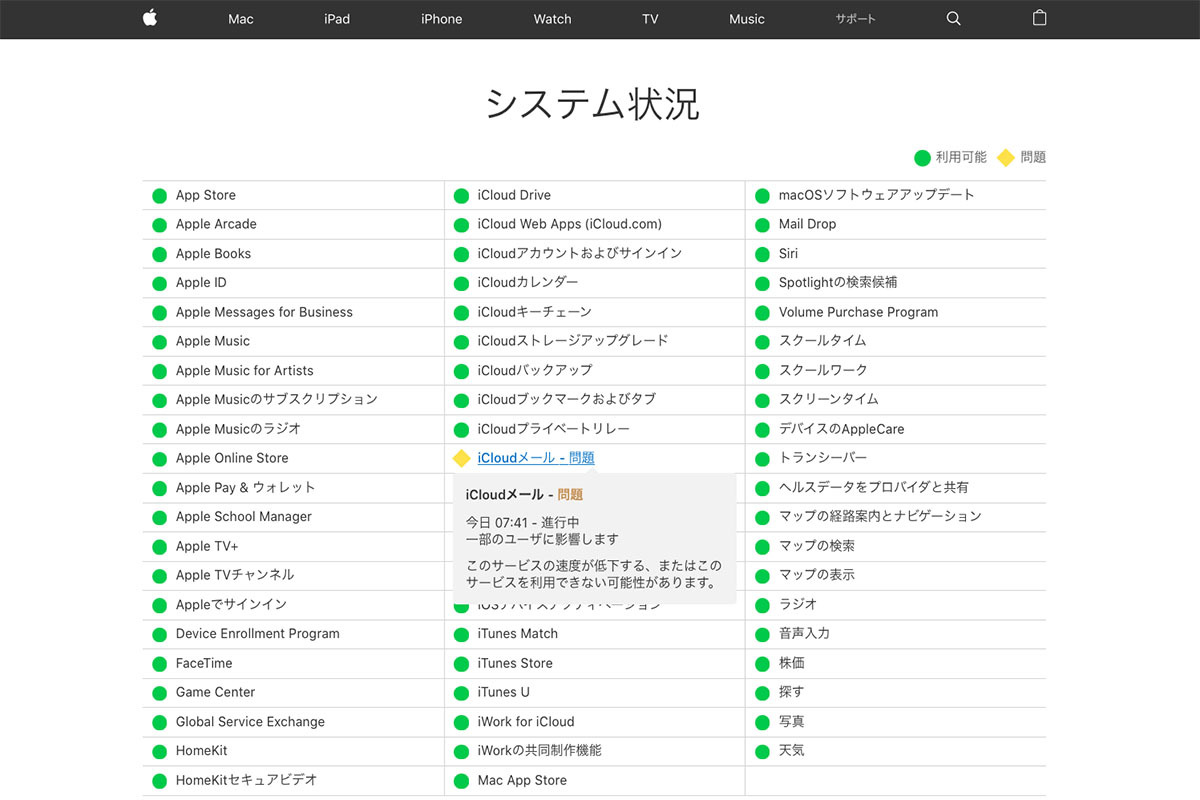Click the Spotlightの検索候補 entry
Viewport: 1200px width, 800px height.
[838, 282]
